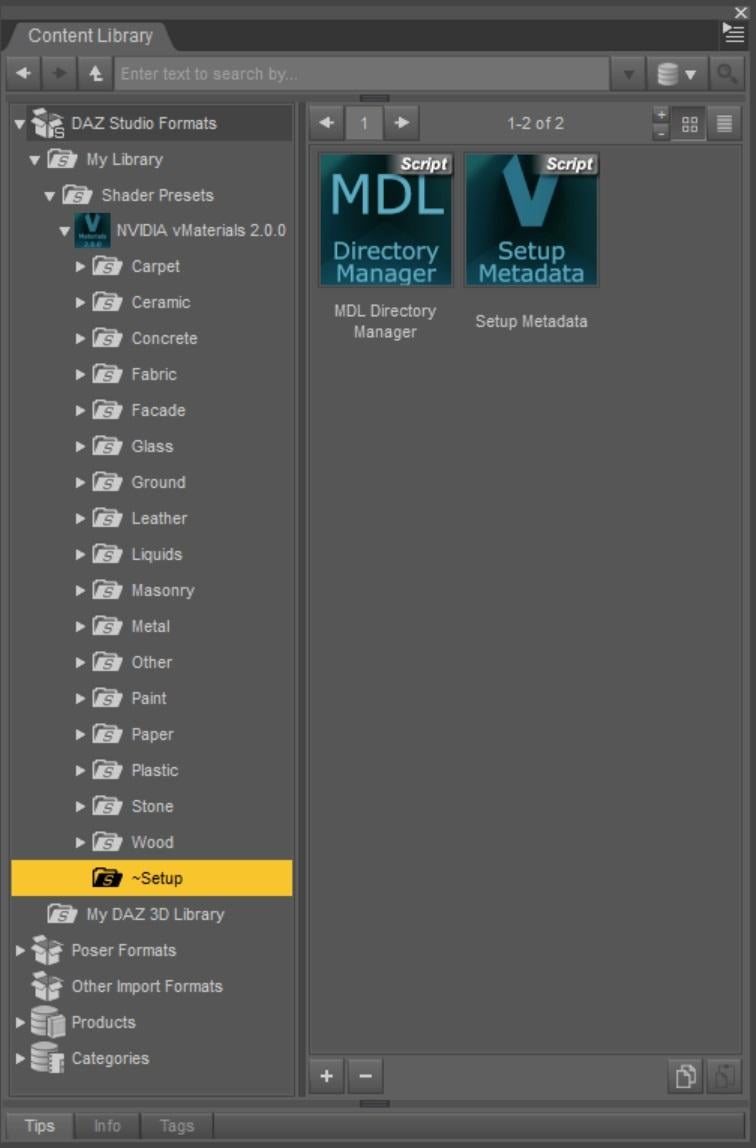Expand the Products node

20,1022
